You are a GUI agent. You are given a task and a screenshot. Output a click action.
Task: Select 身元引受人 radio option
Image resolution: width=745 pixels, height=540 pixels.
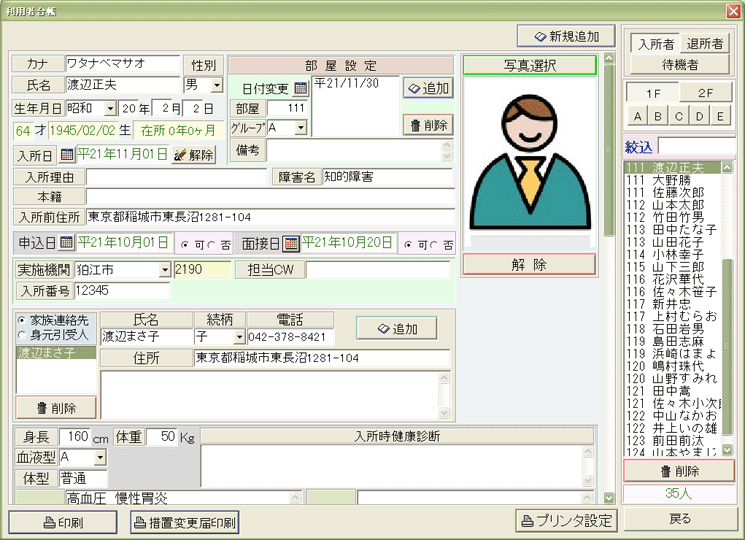(21, 335)
